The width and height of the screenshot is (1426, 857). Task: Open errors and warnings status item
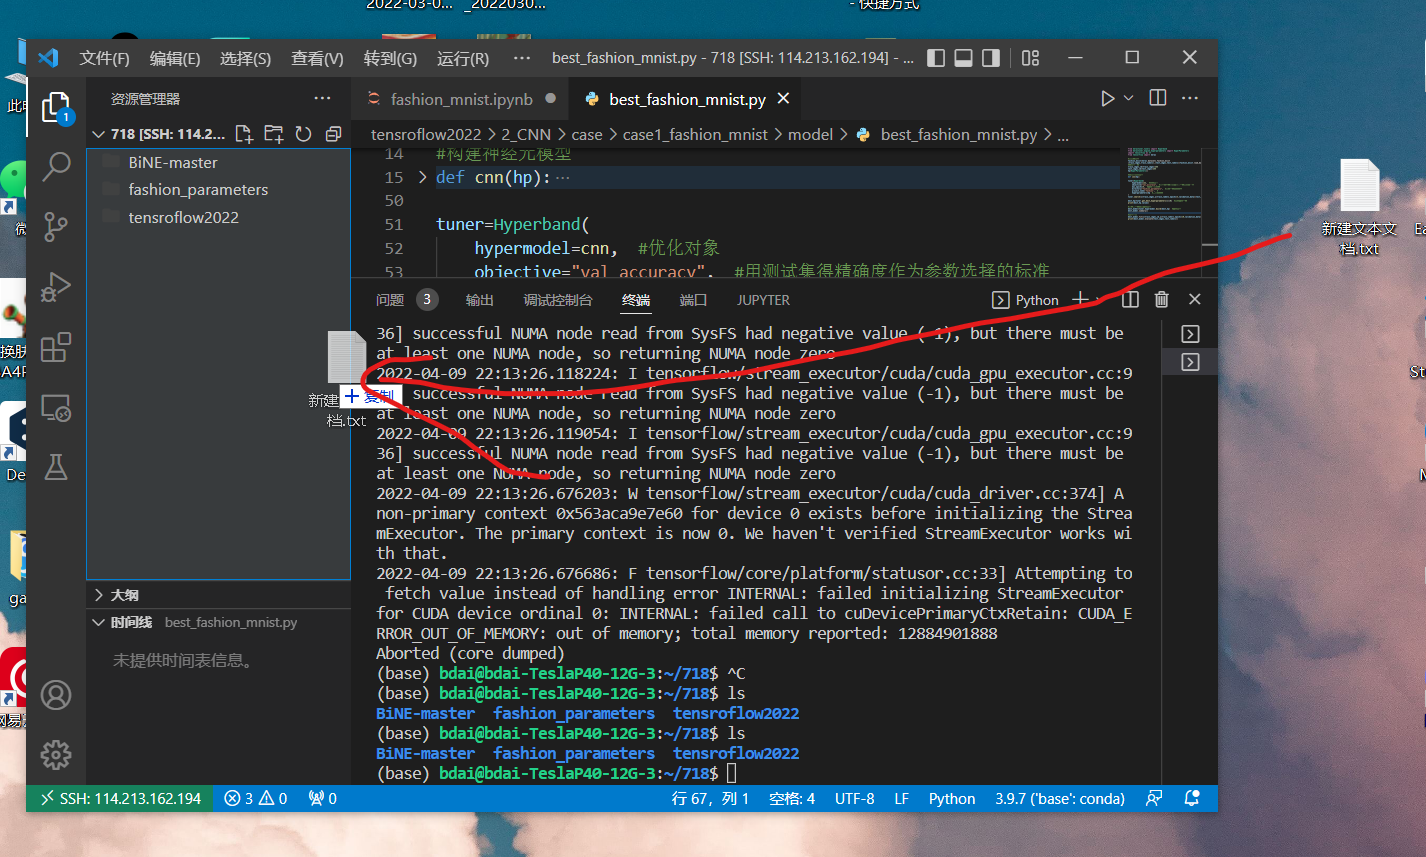point(255,798)
